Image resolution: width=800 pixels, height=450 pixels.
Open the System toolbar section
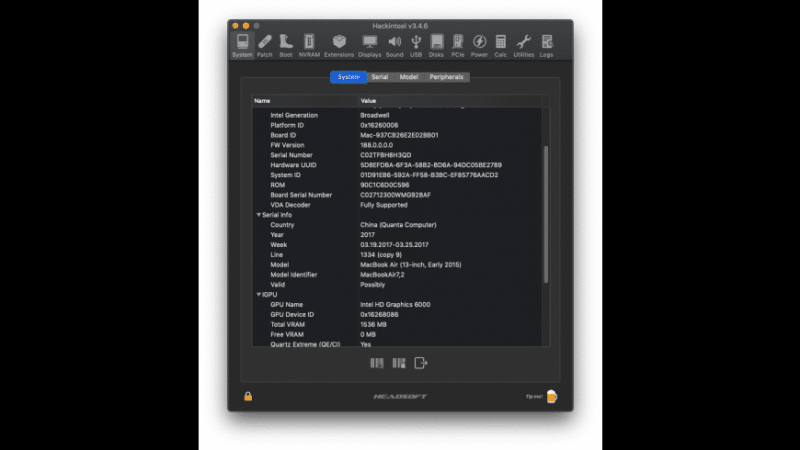coord(242,46)
